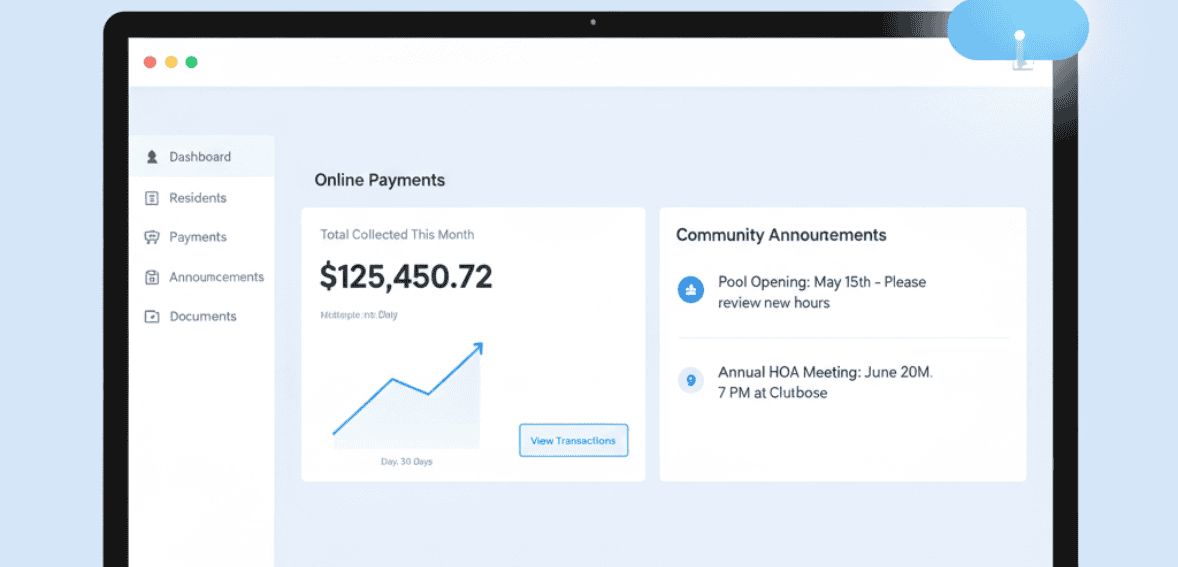
Task: Open the Pool Opening May 15th announcement
Action: tap(822, 292)
